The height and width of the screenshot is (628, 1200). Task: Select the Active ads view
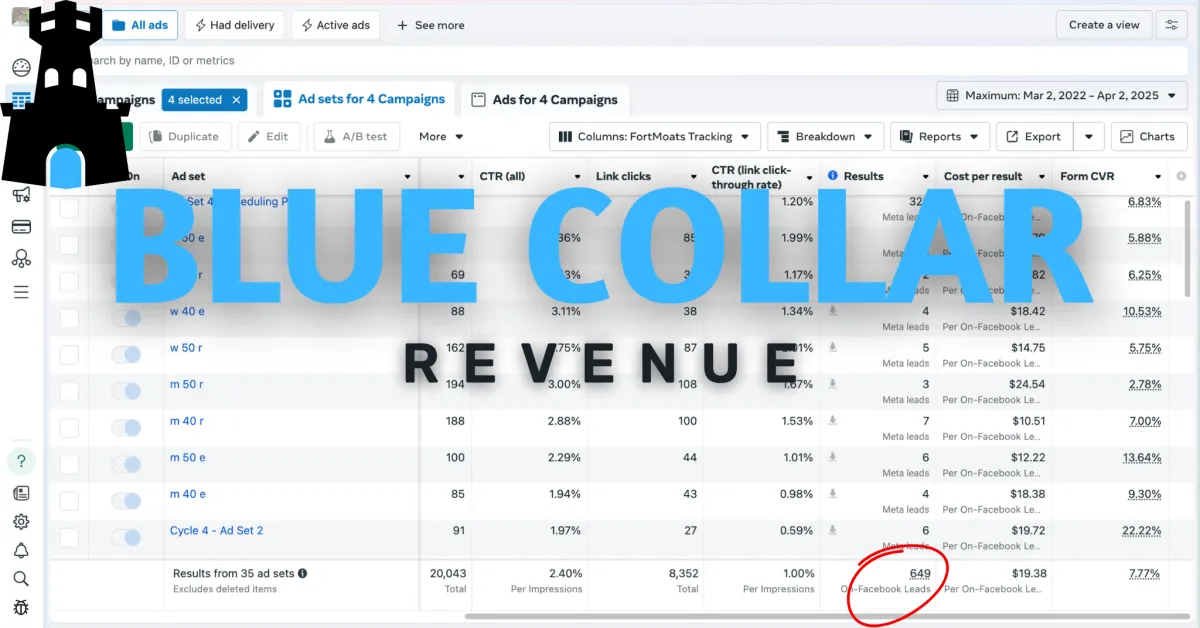coord(337,25)
